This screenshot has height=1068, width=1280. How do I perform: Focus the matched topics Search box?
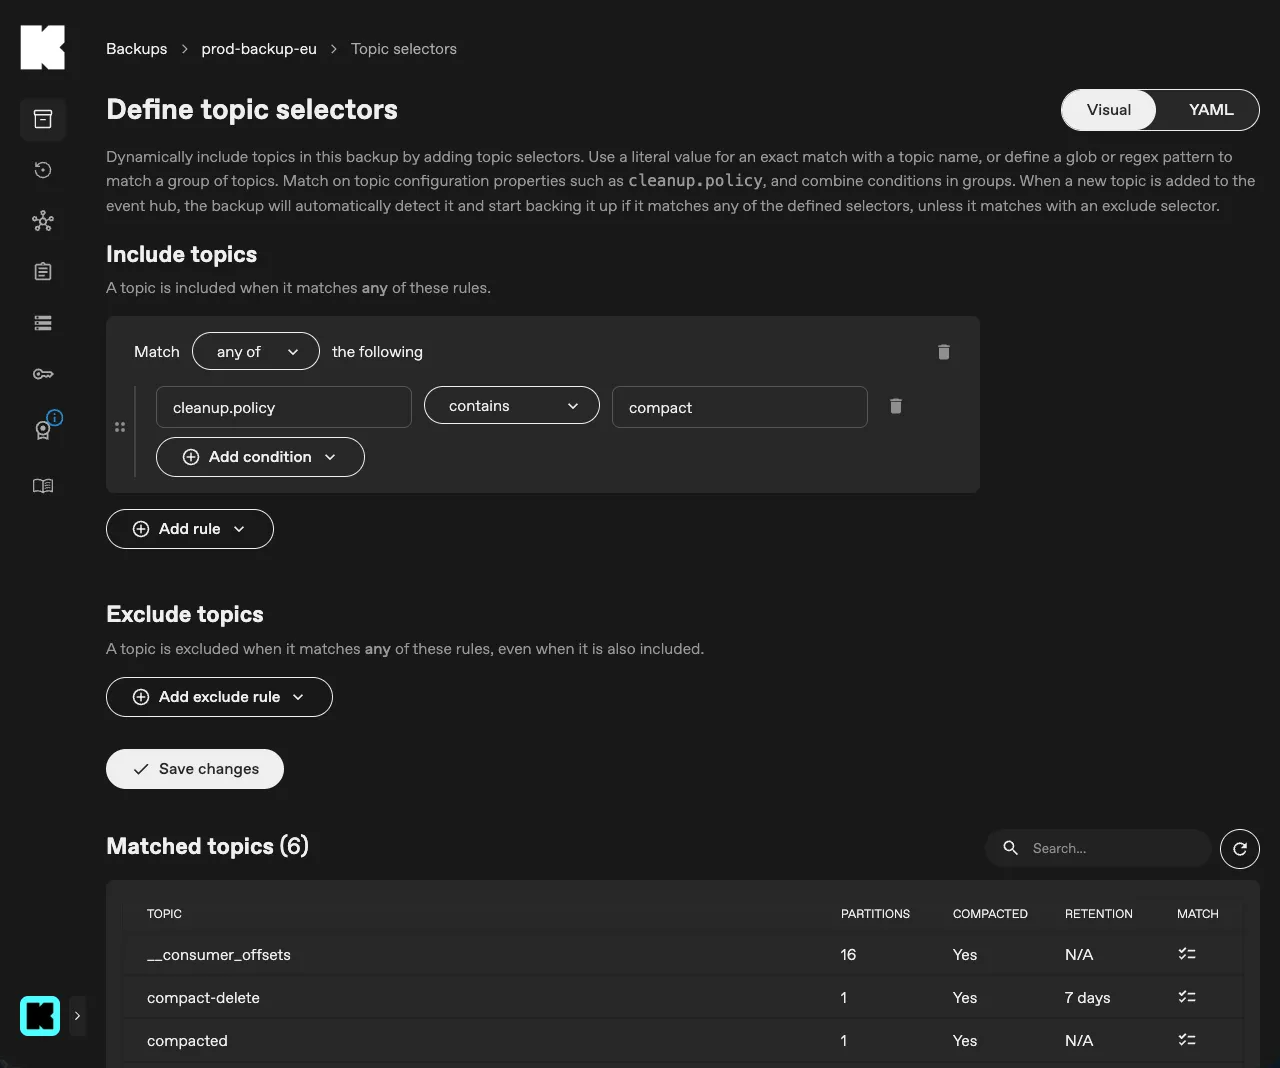[1099, 848]
